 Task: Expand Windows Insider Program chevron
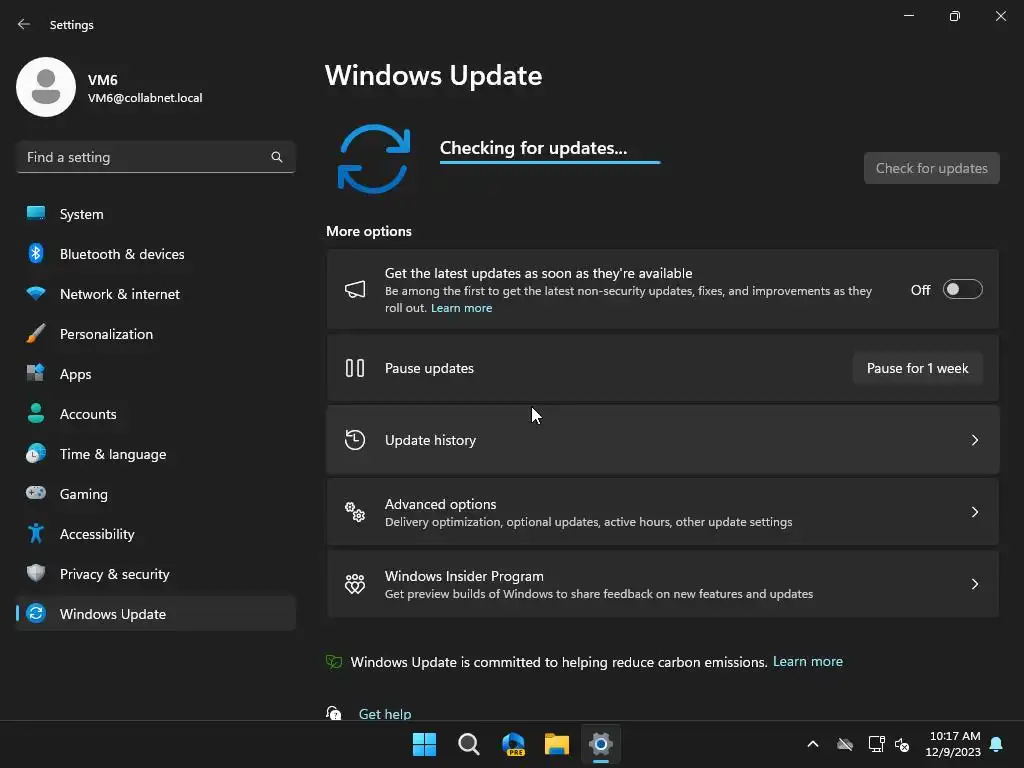[975, 584]
